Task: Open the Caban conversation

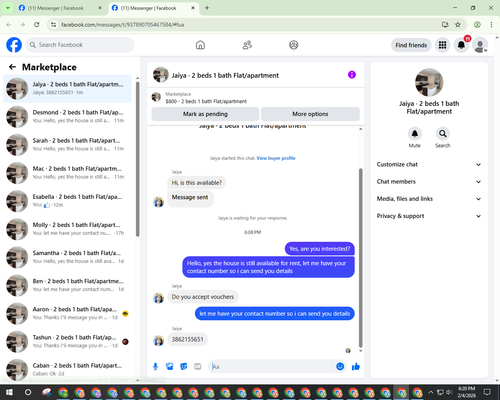Action: (x=67, y=369)
